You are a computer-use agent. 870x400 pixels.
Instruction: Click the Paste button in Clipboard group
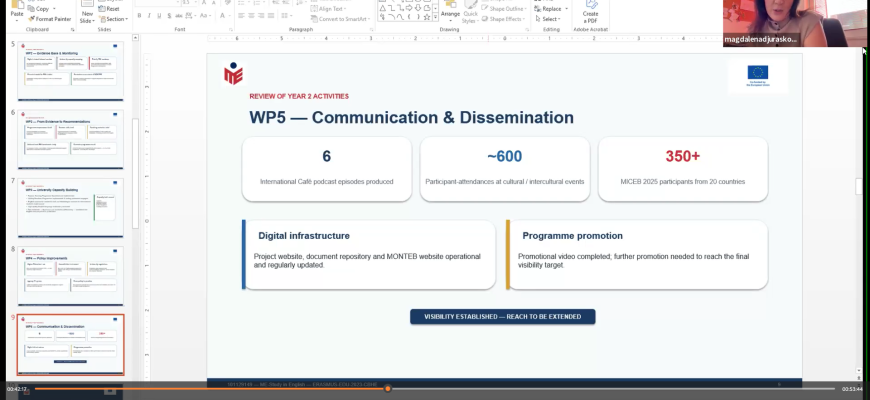(17, 11)
